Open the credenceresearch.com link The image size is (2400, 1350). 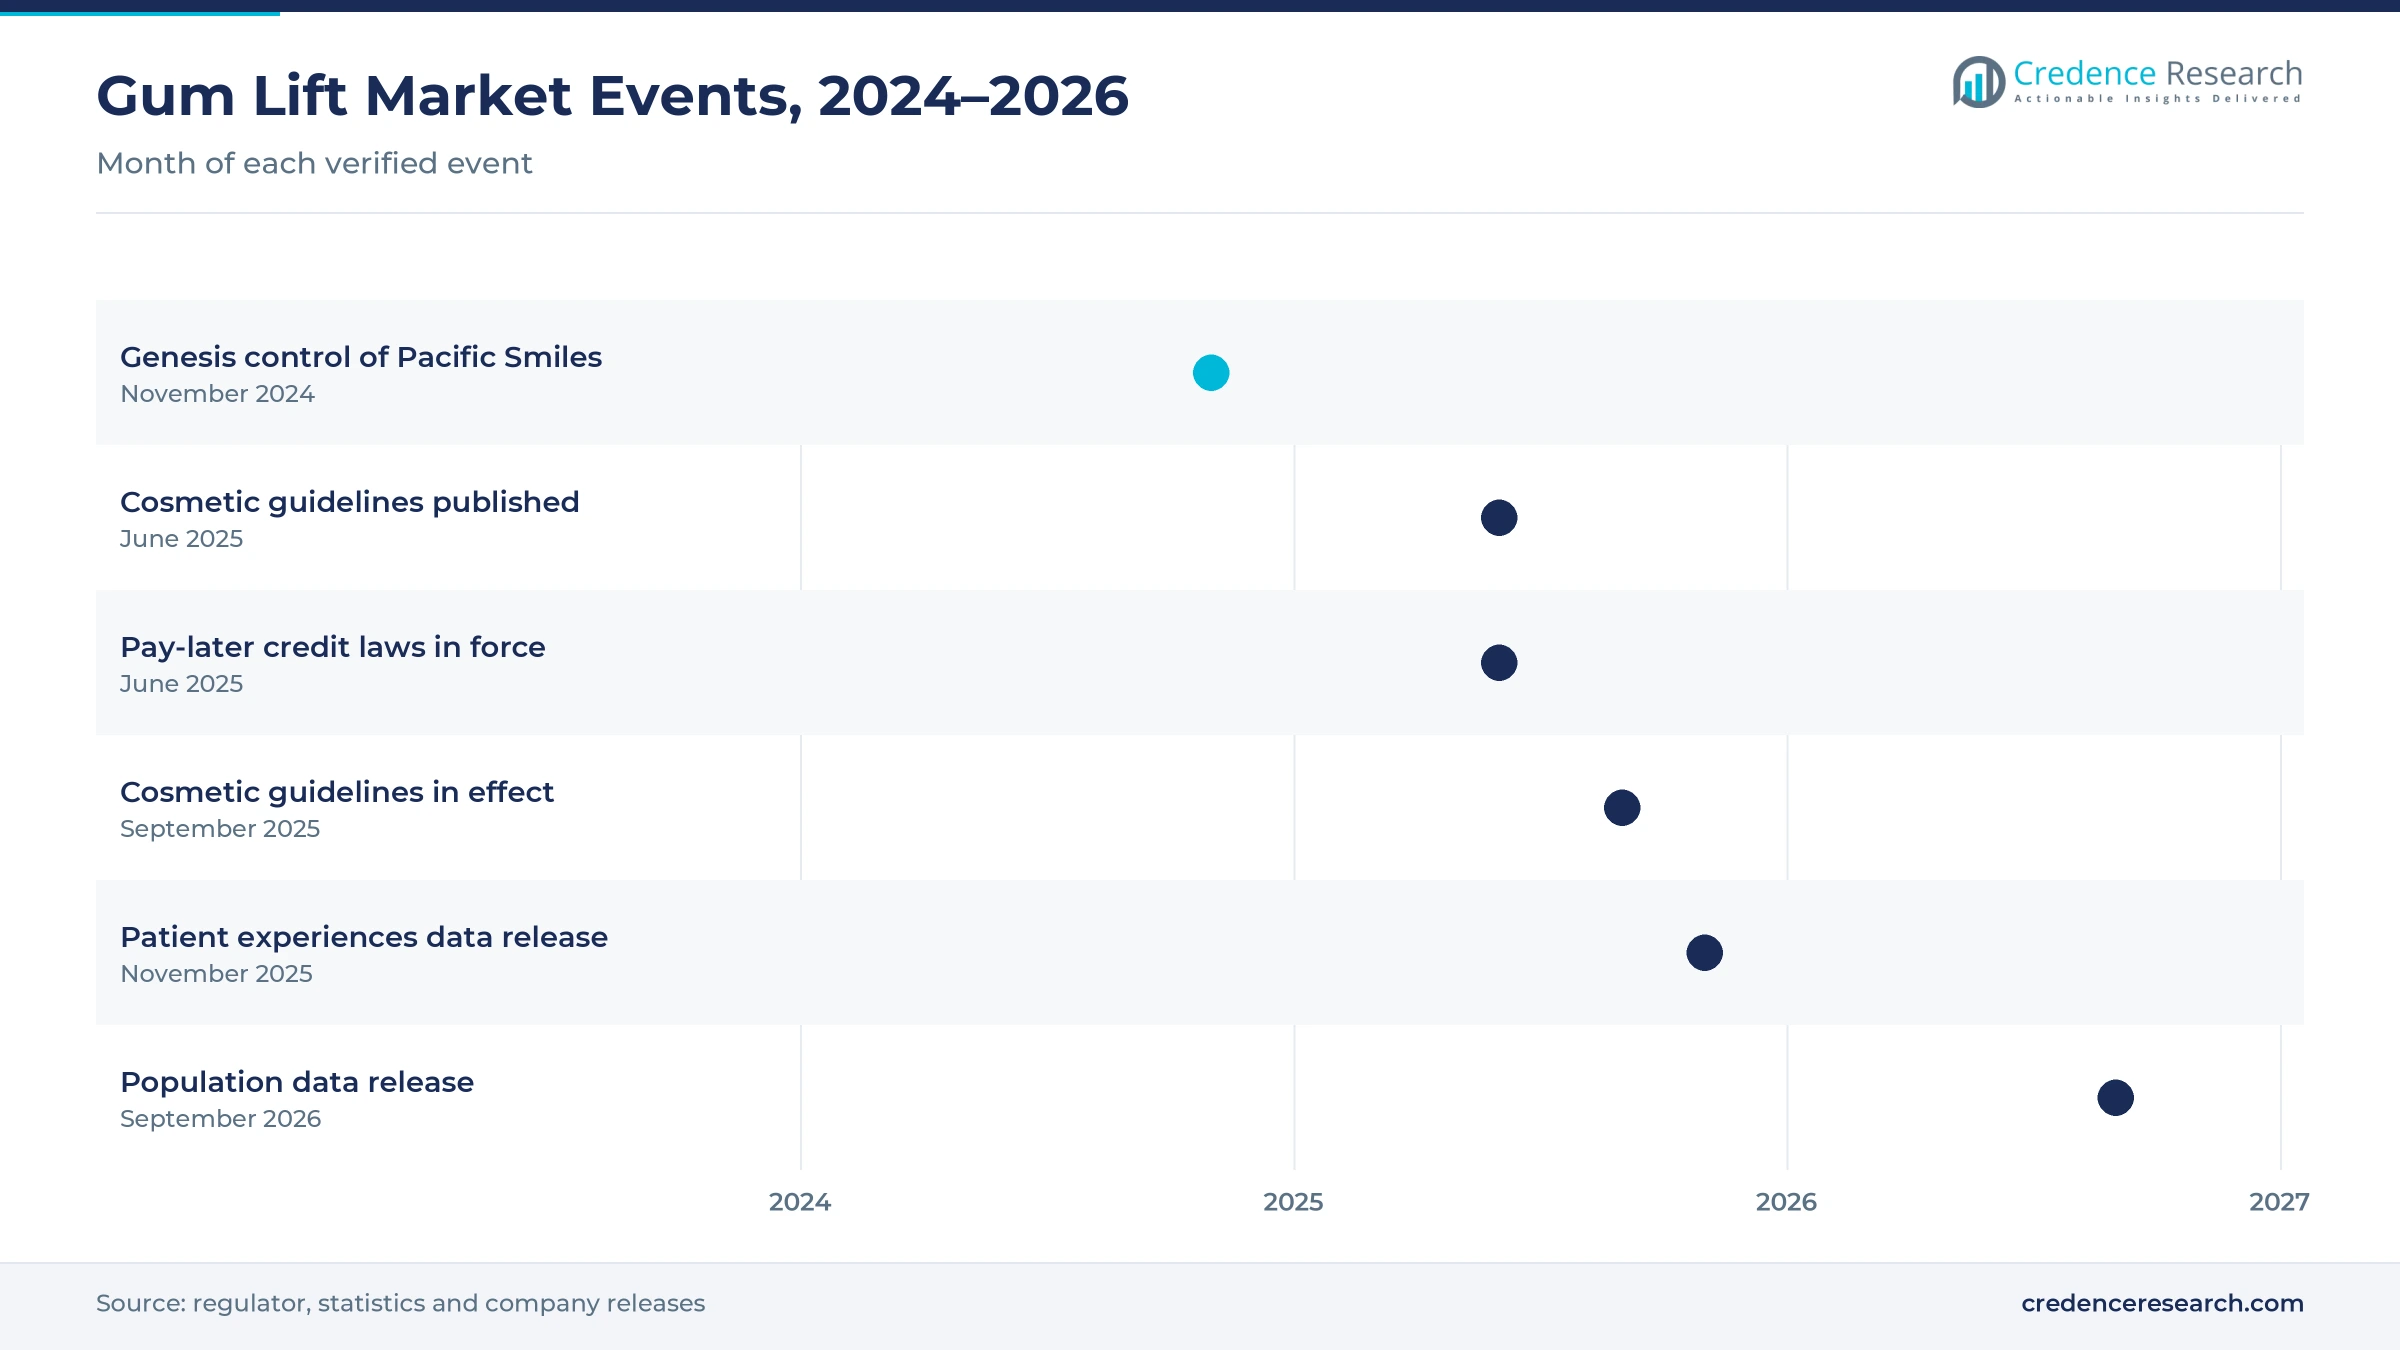click(2162, 1303)
